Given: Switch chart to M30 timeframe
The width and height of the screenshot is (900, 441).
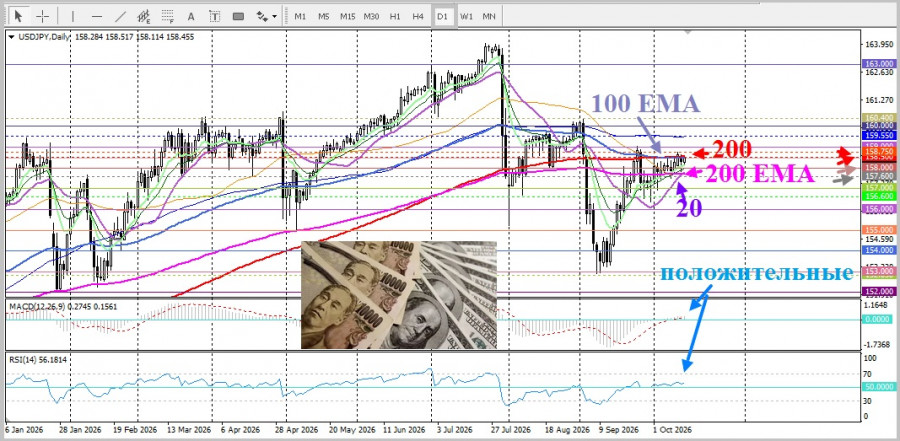Looking at the screenshot, I should coord(371,16).
